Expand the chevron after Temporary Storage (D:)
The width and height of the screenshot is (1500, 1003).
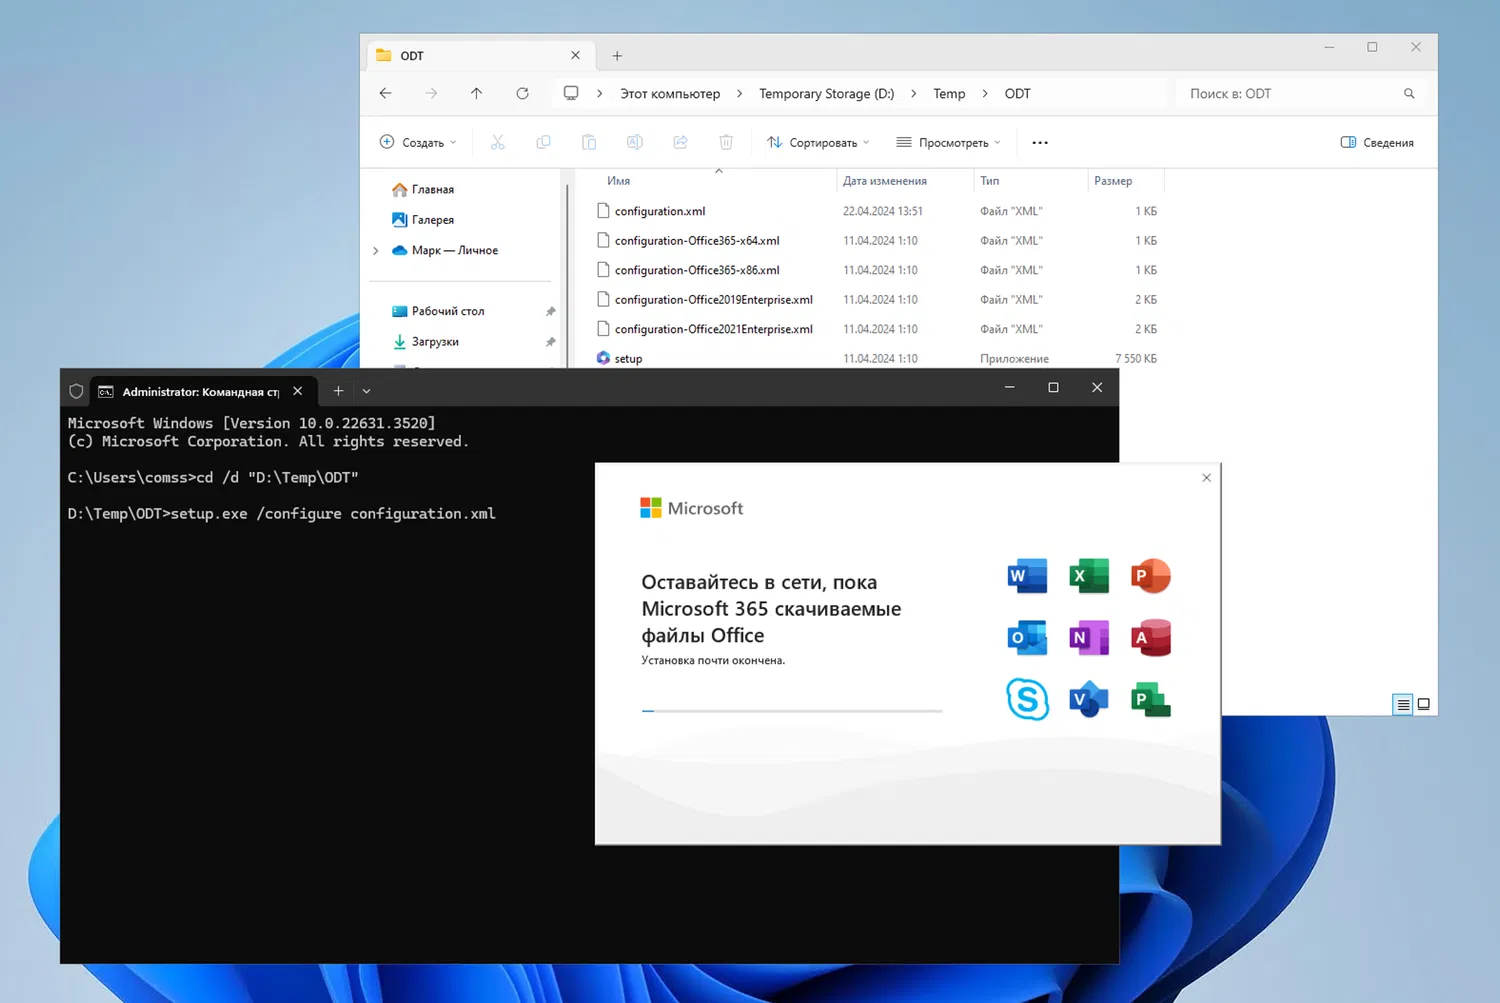tap(913, 93)
